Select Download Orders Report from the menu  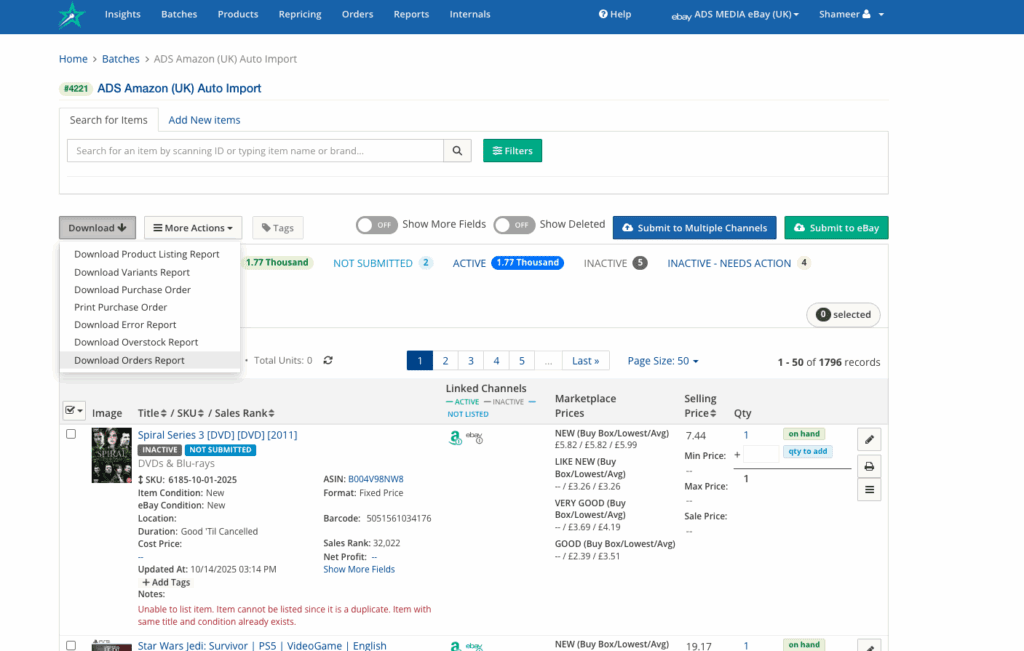pos(129,360)
